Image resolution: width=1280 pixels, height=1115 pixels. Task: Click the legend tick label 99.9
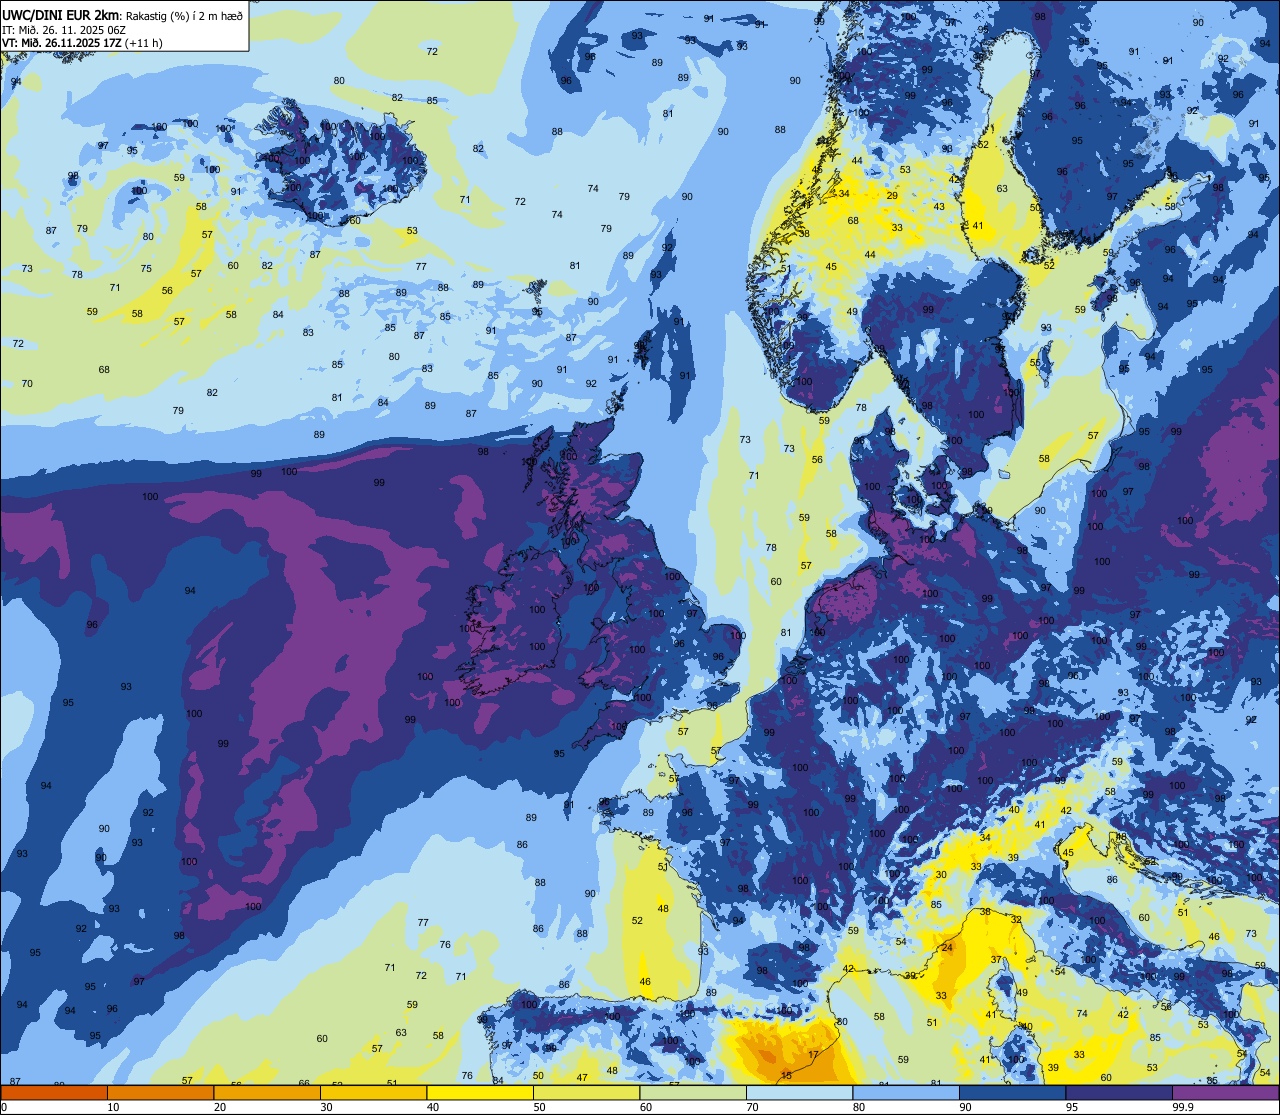(x=1183, y=1107)
